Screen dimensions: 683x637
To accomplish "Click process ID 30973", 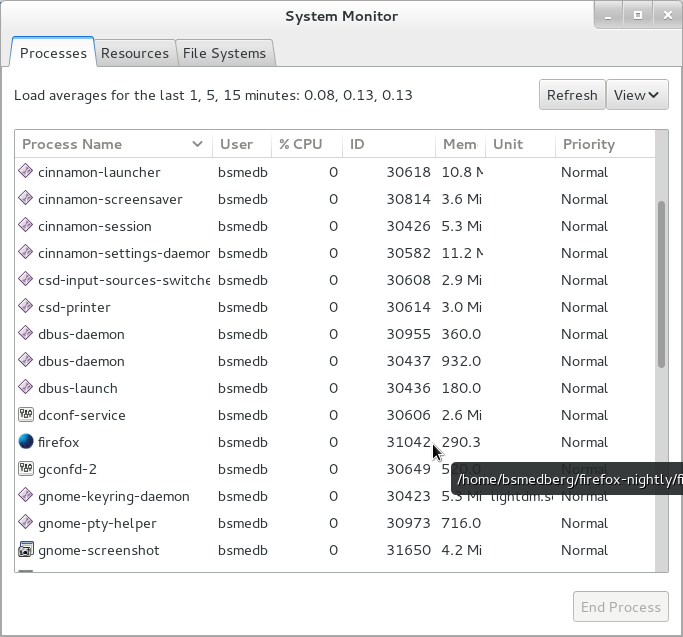I will pyautogui.click(x=409, y=523).
